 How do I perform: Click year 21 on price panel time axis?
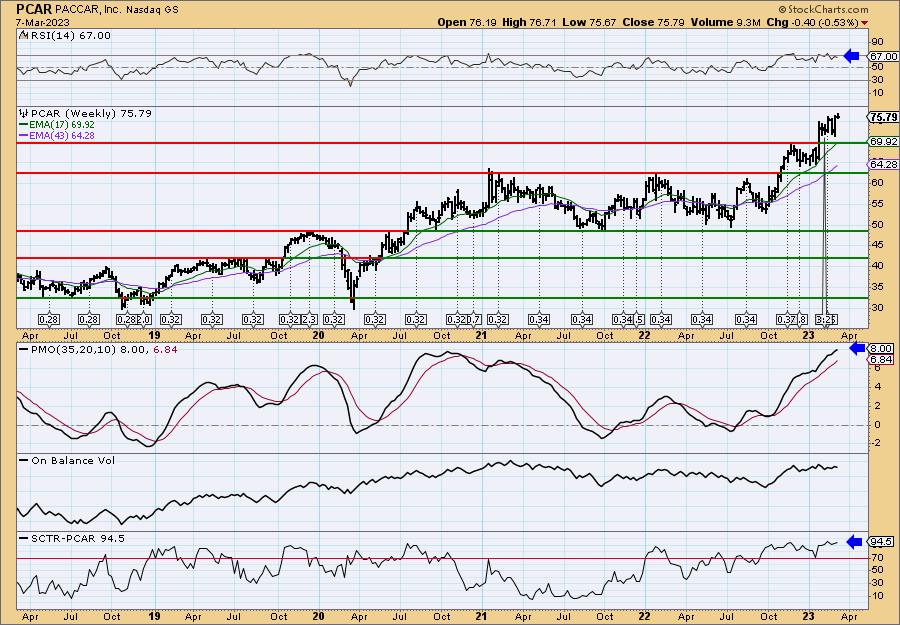tap(481, 335)
